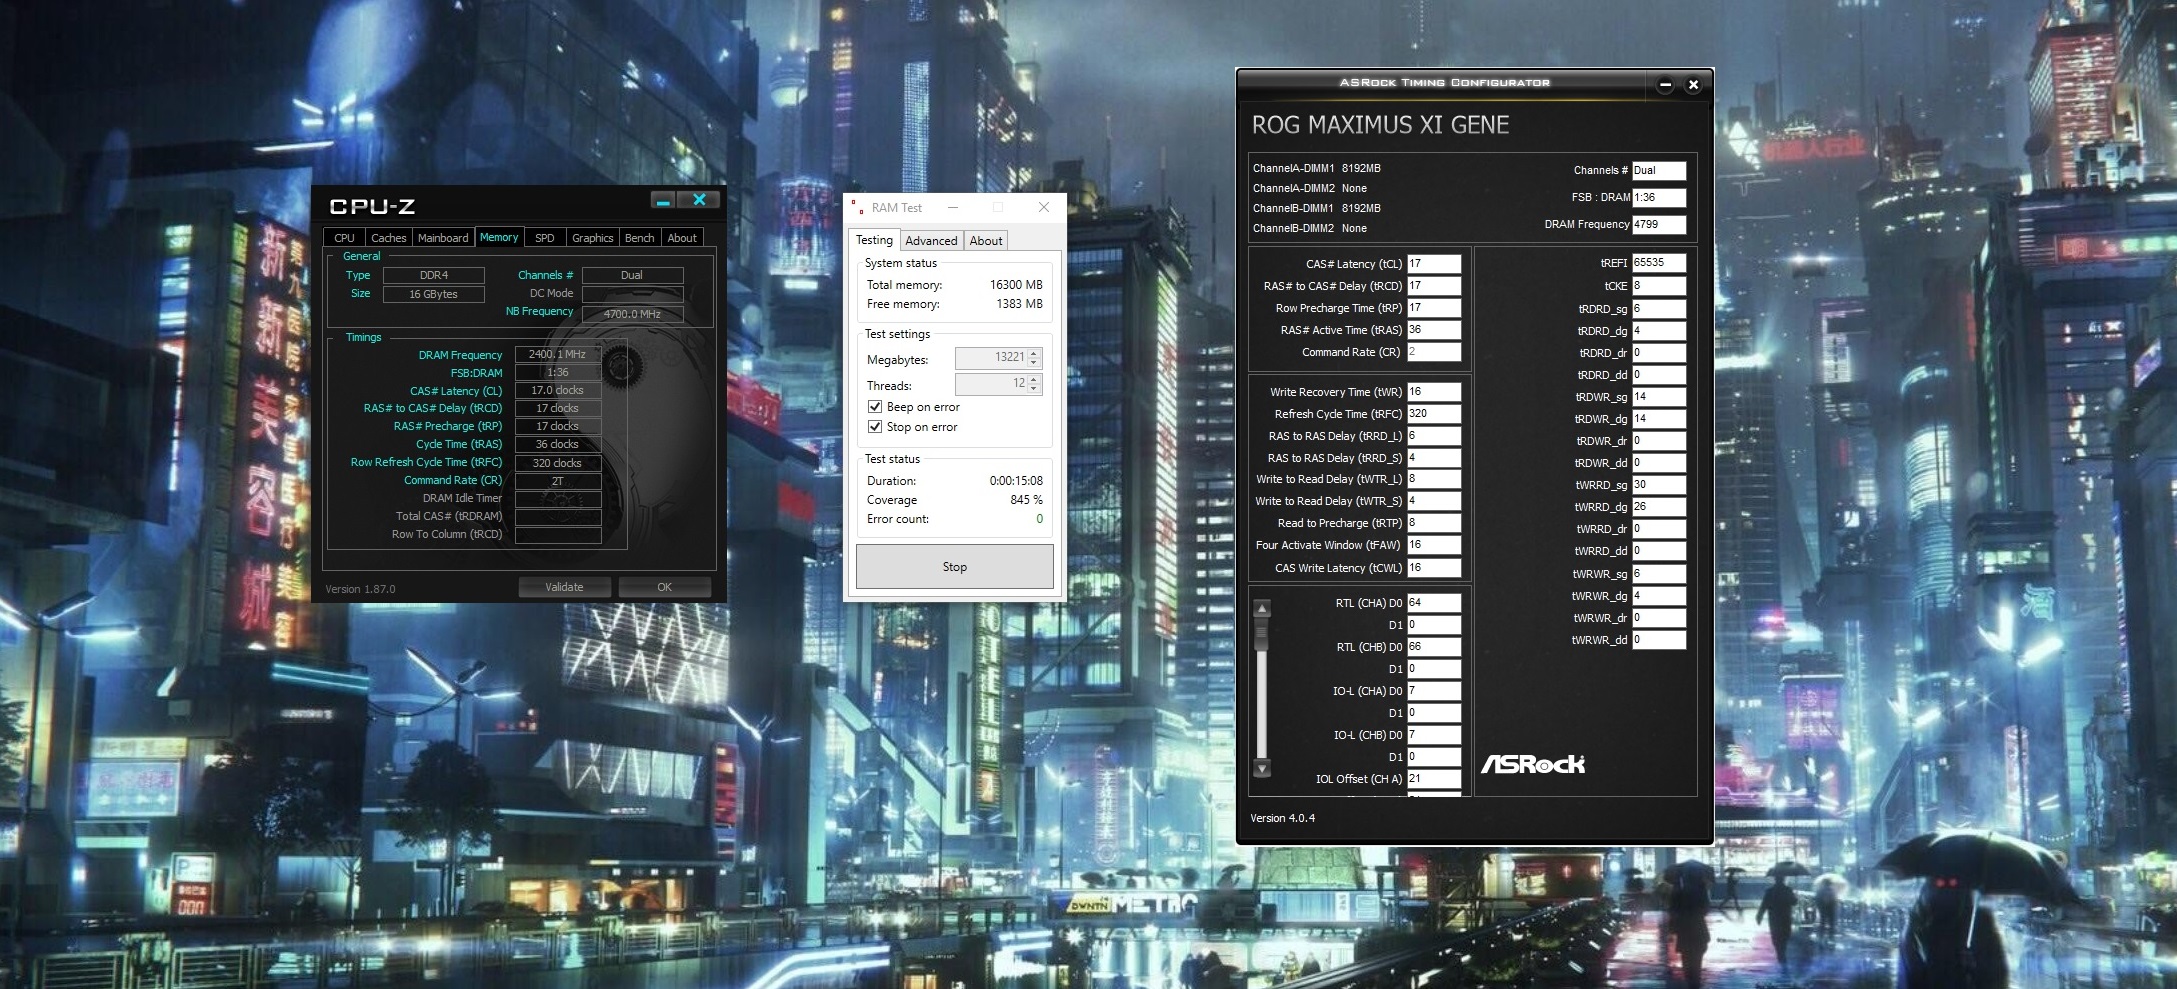Viewport: 2177px width, 989px height.
Task: Close the ASRock Timing Configurator window
Action: [x=1693, y=85]
